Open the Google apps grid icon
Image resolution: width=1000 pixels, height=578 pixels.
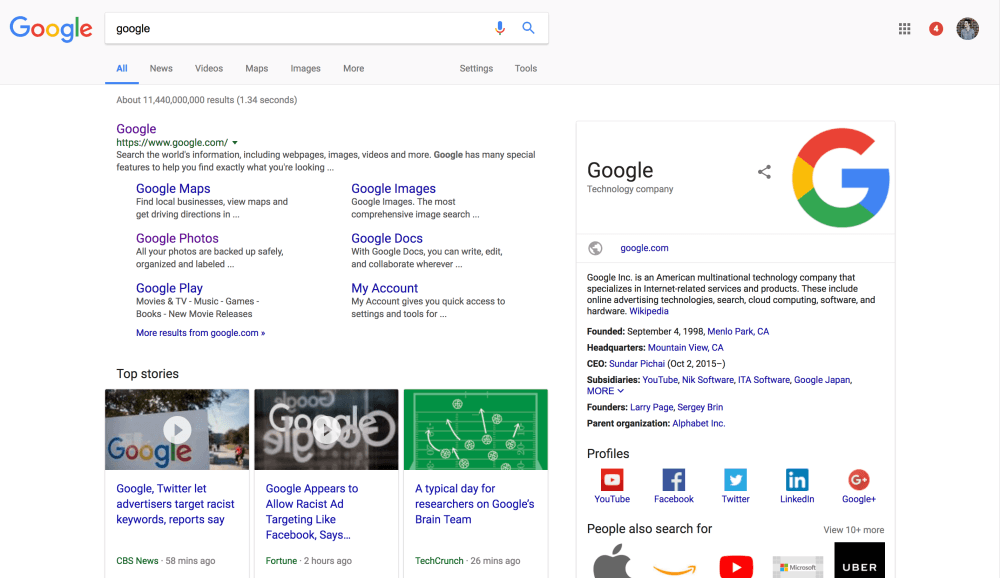click(x=904, y=29)
